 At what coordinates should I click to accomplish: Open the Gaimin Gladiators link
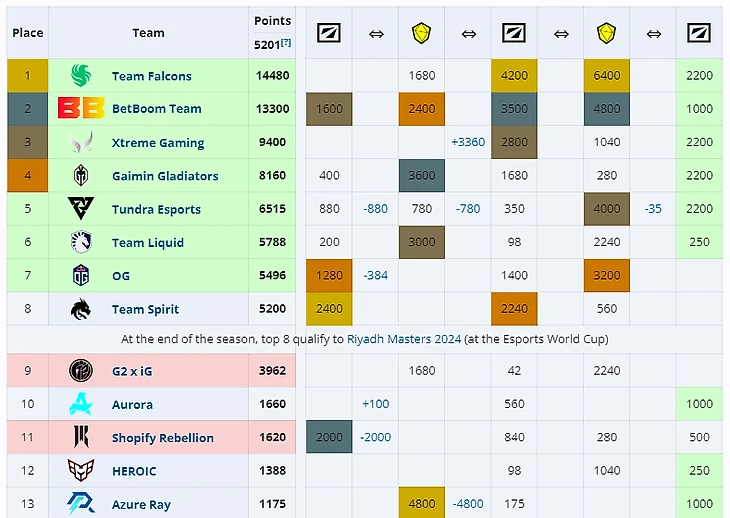coord(165,176)
